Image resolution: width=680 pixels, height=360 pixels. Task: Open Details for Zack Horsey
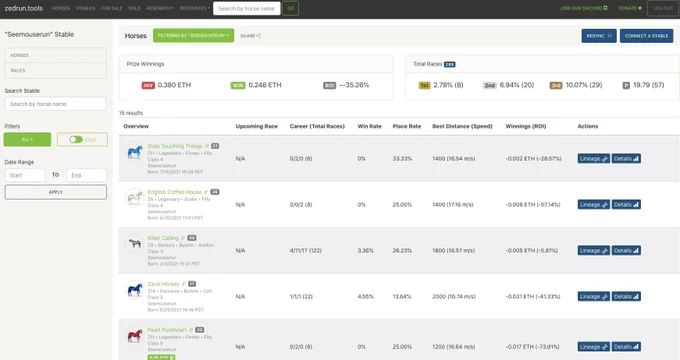pyautogui.click(x=626, y=297)
